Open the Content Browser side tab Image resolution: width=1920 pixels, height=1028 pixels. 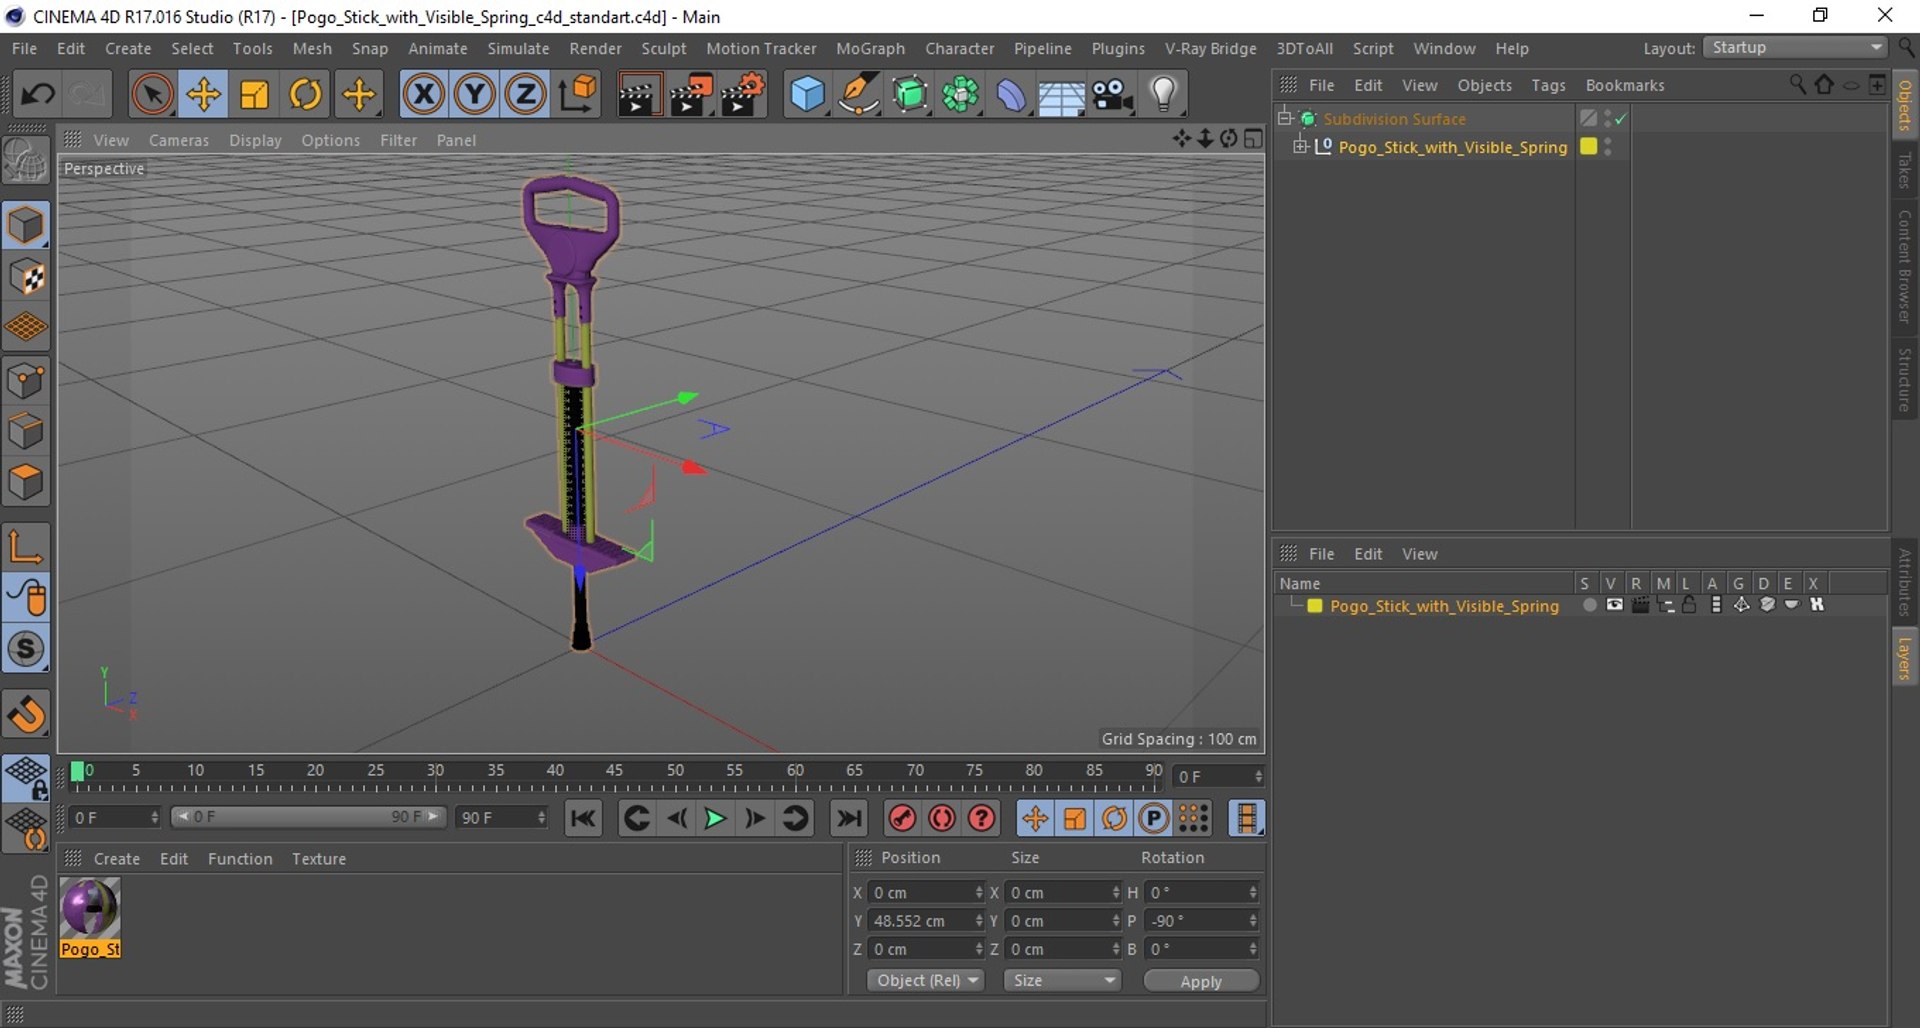pyautogui.click(x=1905, y=266)
